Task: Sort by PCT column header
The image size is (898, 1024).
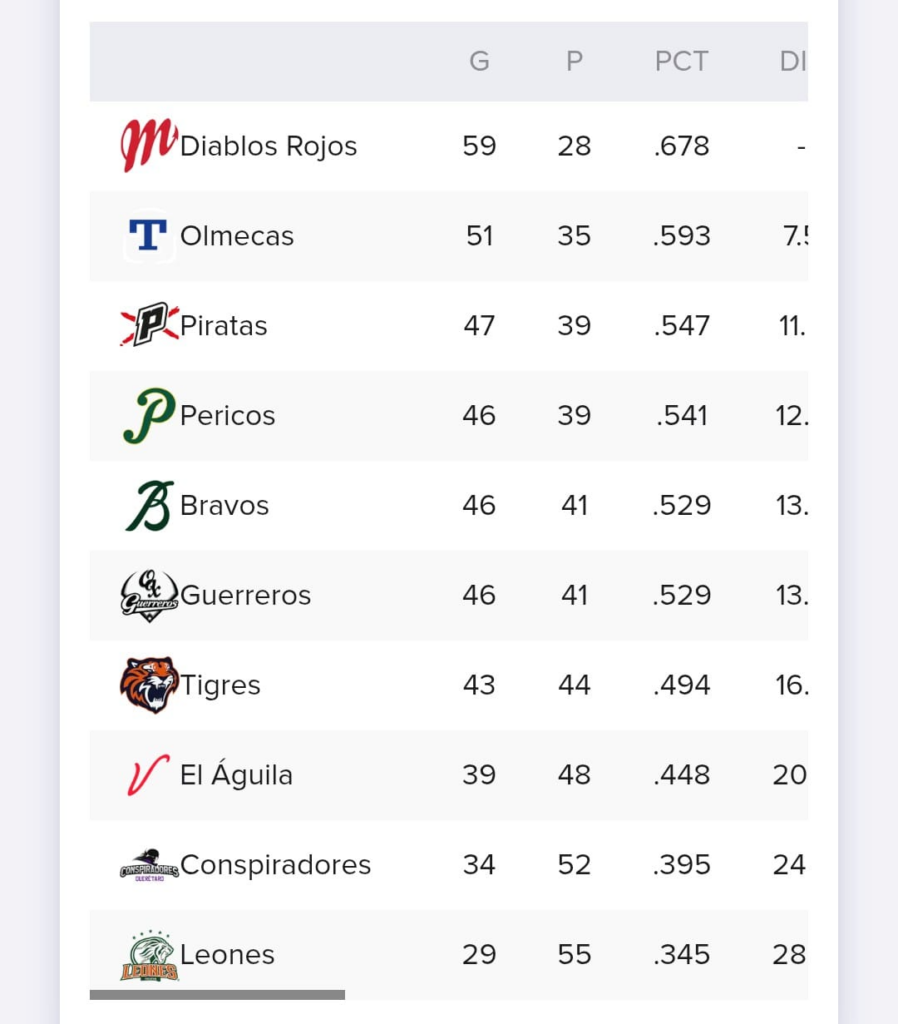Action: 681,61
